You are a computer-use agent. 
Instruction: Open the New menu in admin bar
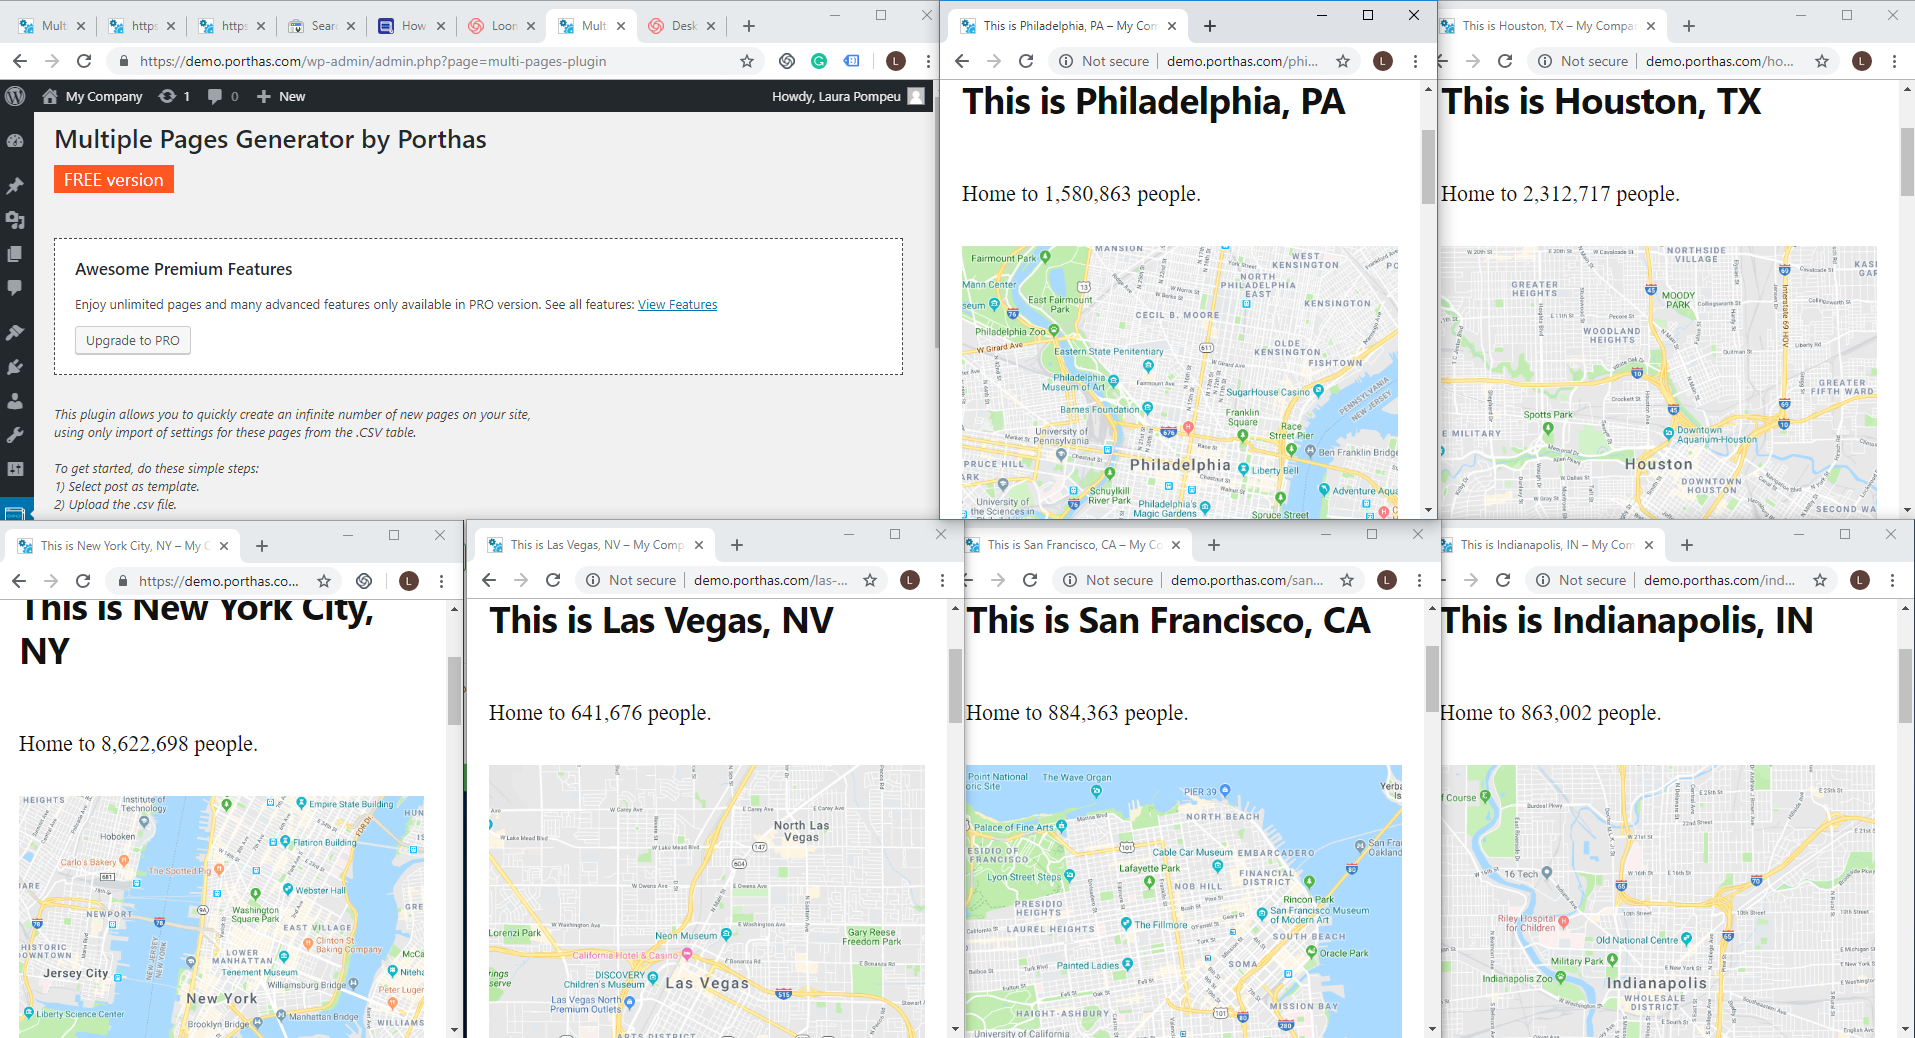coord(281,96)
